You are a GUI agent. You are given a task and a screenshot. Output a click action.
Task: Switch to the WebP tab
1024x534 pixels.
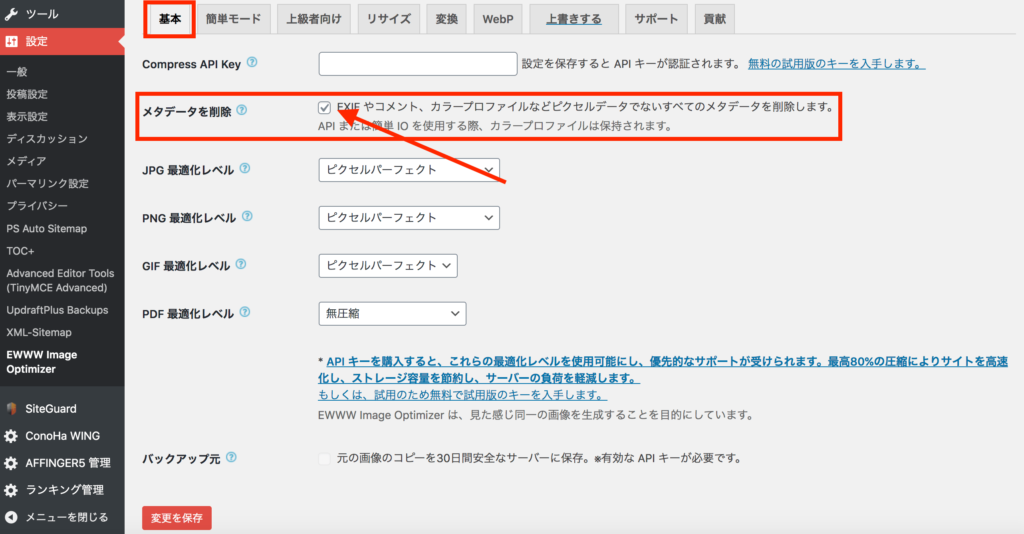click(498, 19)
